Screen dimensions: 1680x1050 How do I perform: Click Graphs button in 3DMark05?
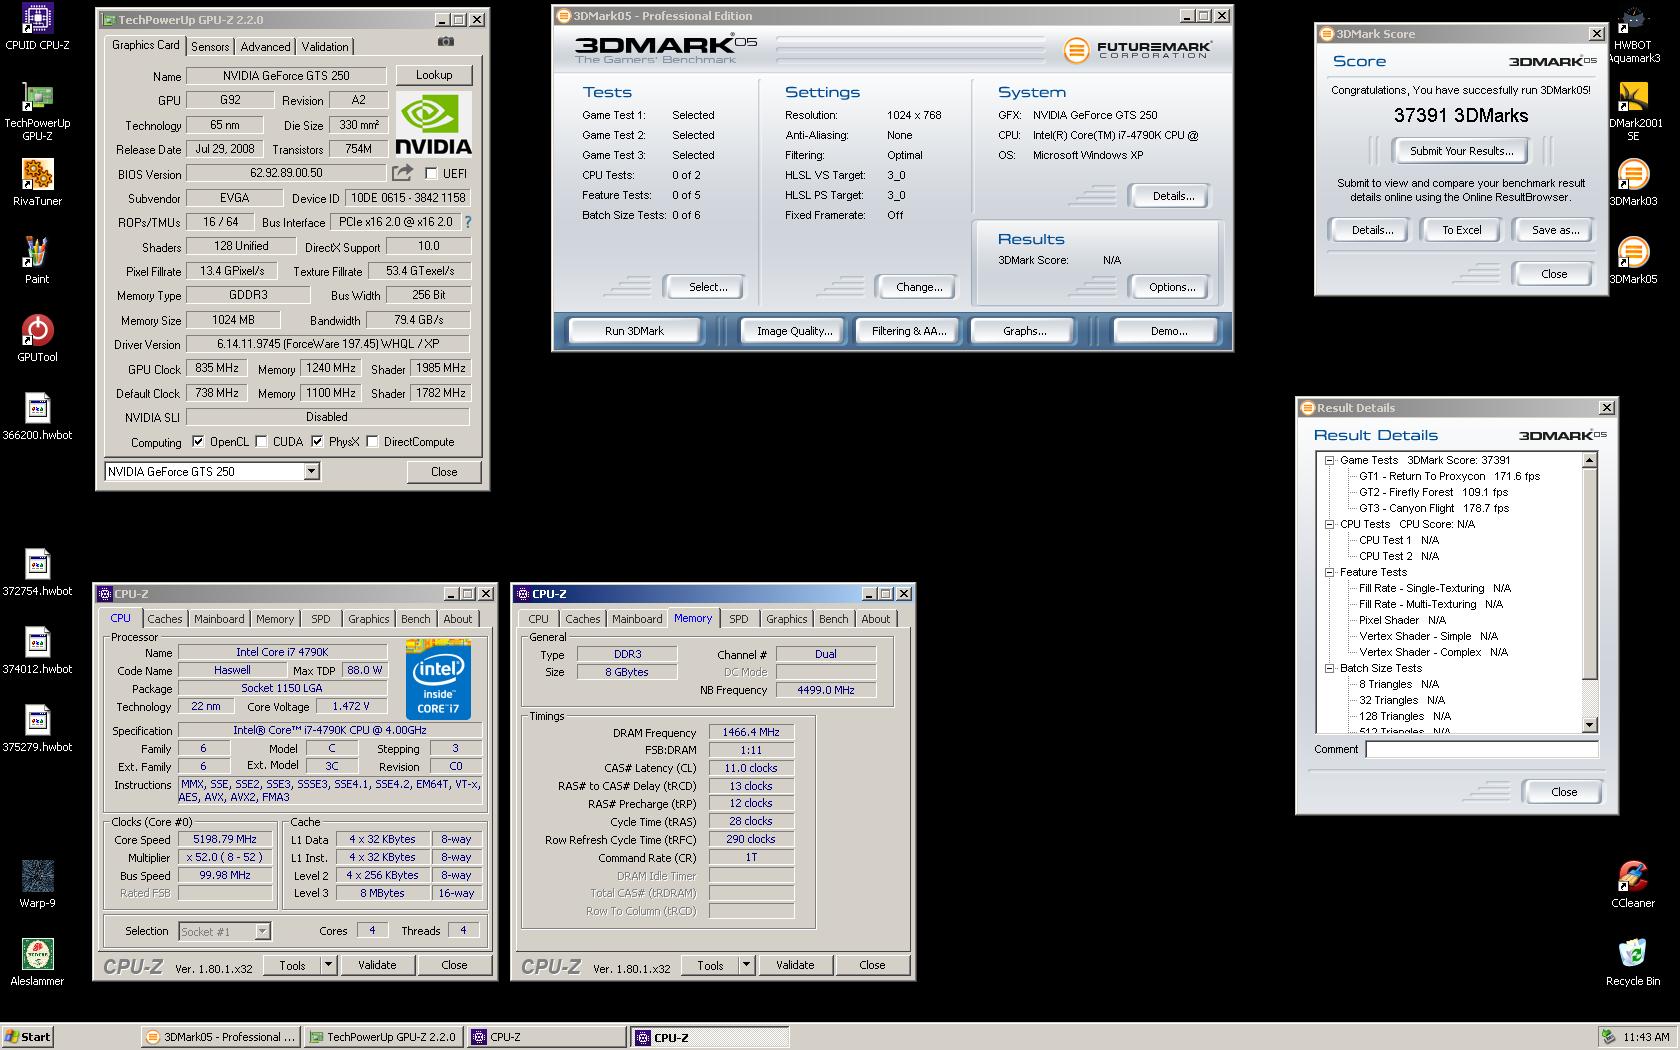1024,331
